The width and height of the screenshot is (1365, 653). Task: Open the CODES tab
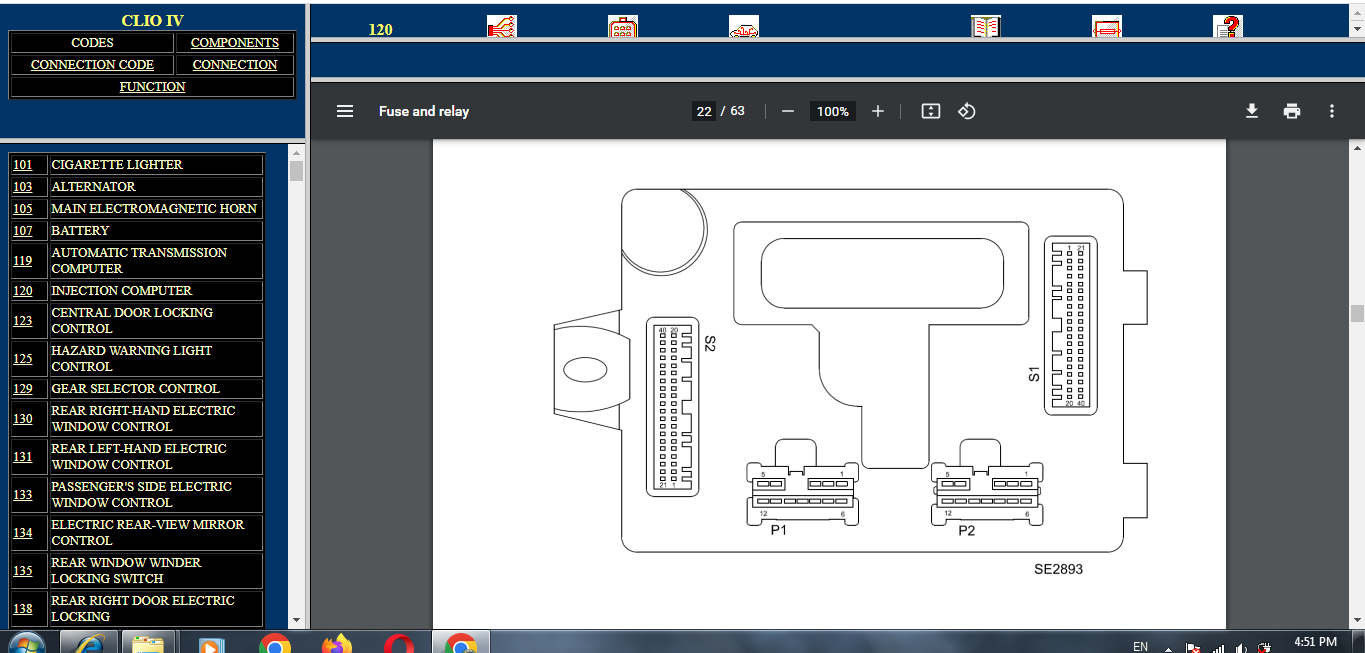[92, 43]
